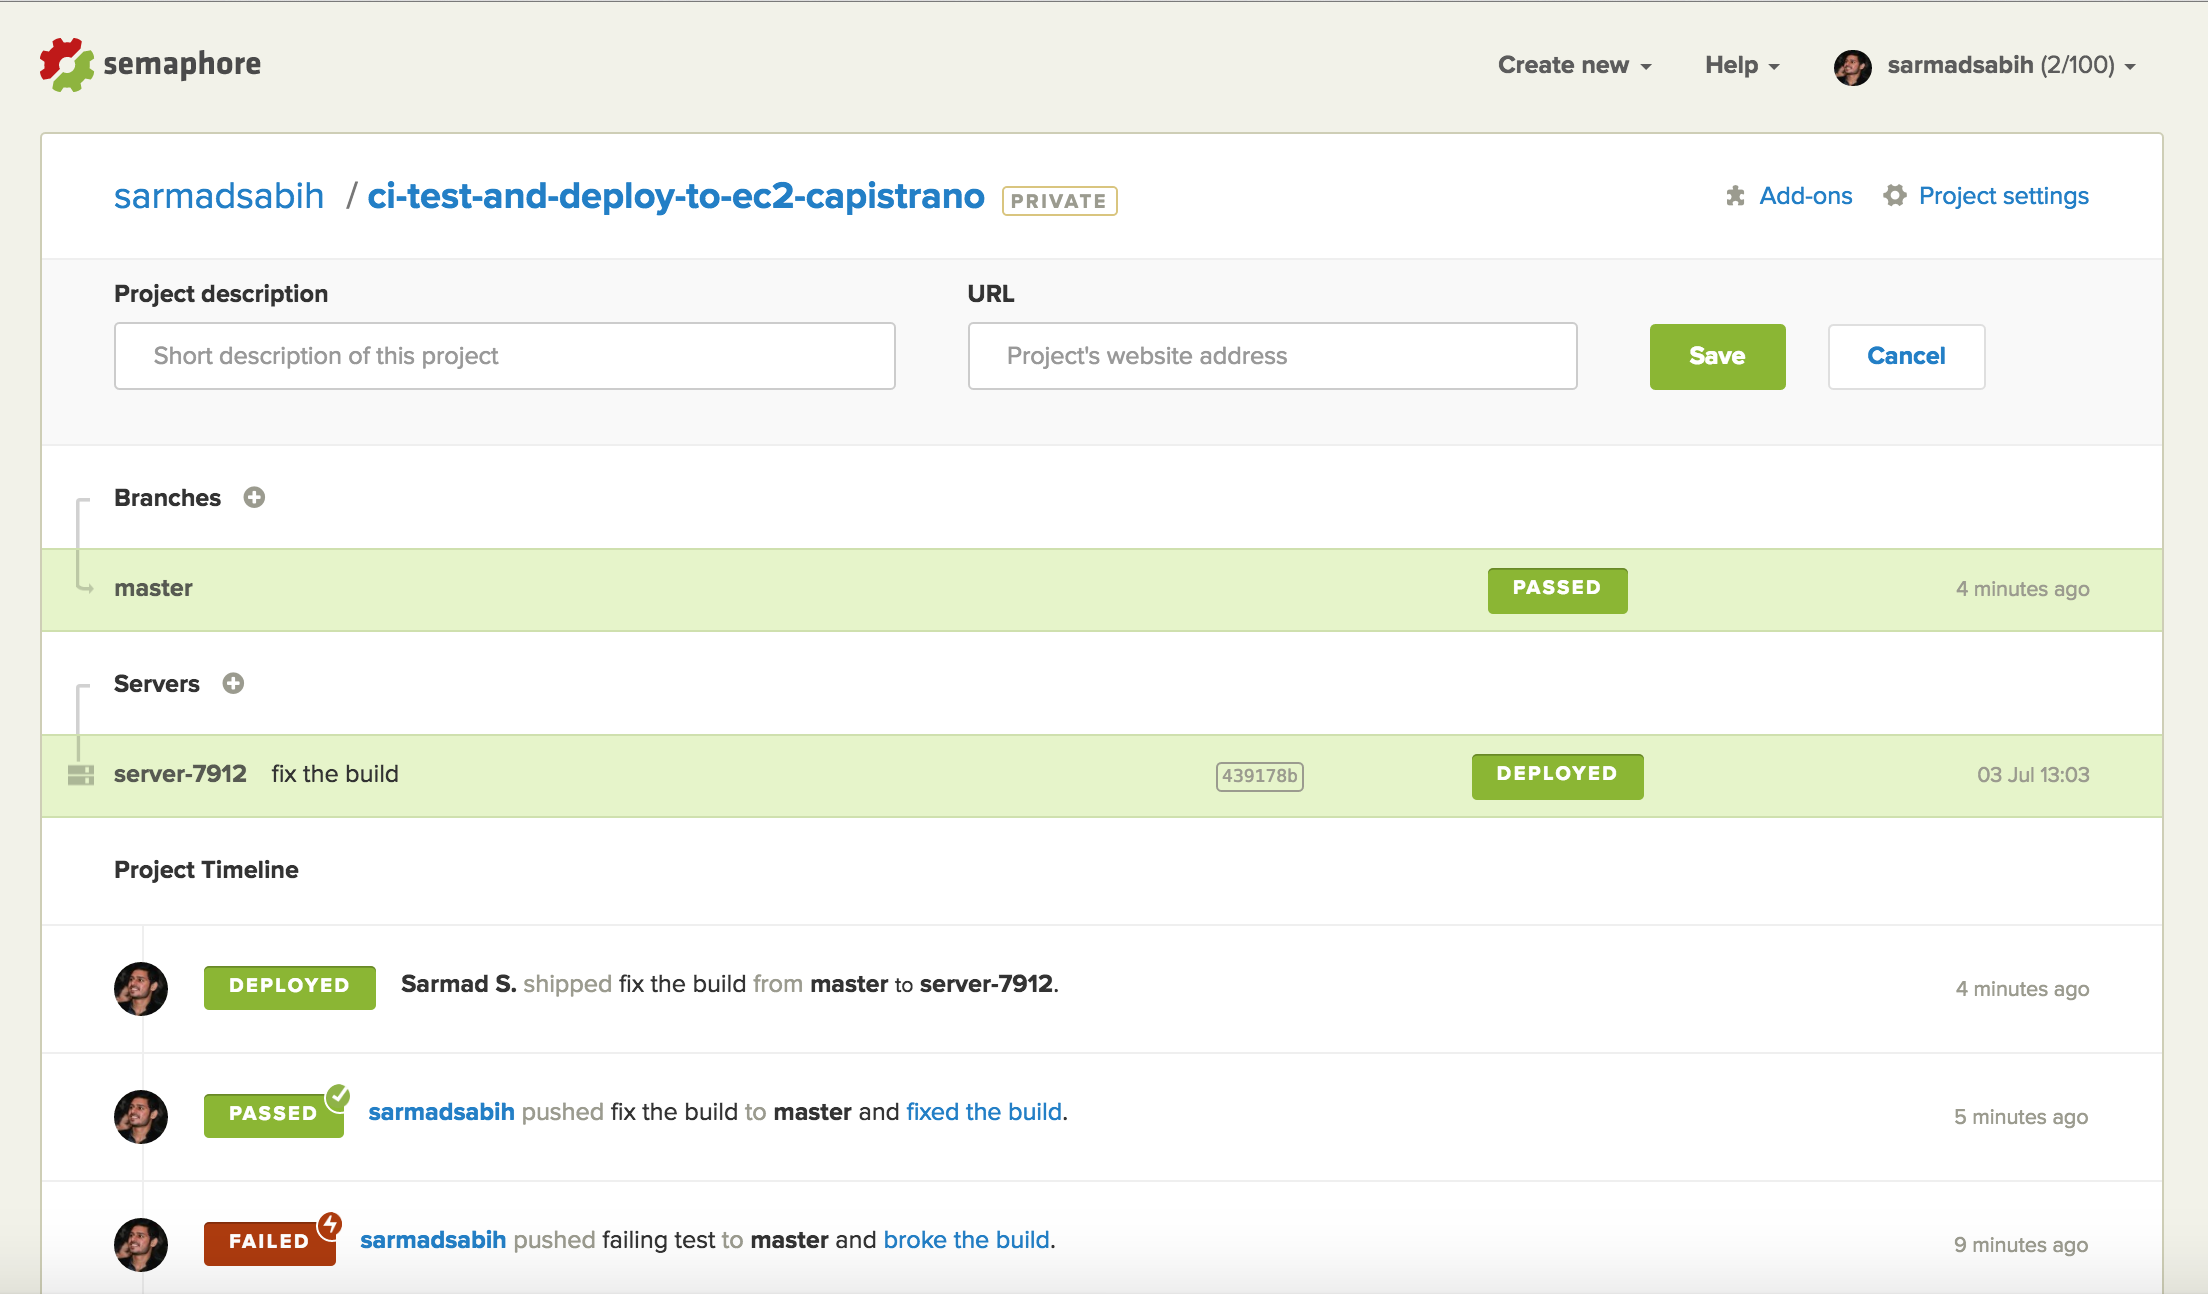Click the DEPLOYED badge on server-7912
Image resolution: width=2208 pixels, height=1294 pixels.
(x=1557, y=776)
